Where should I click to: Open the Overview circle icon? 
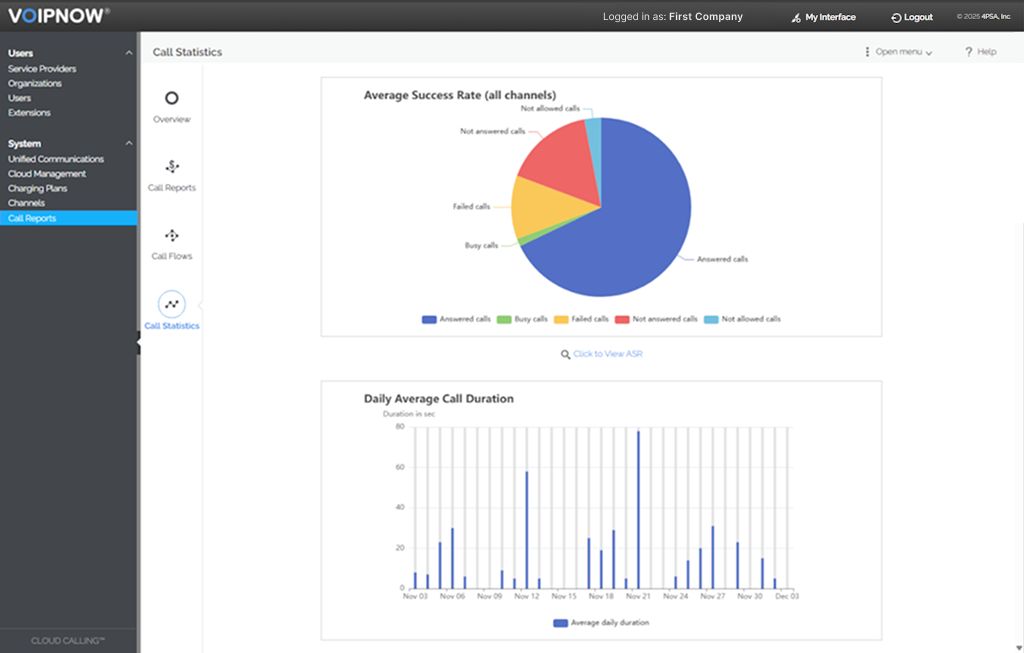pos(172,98)
